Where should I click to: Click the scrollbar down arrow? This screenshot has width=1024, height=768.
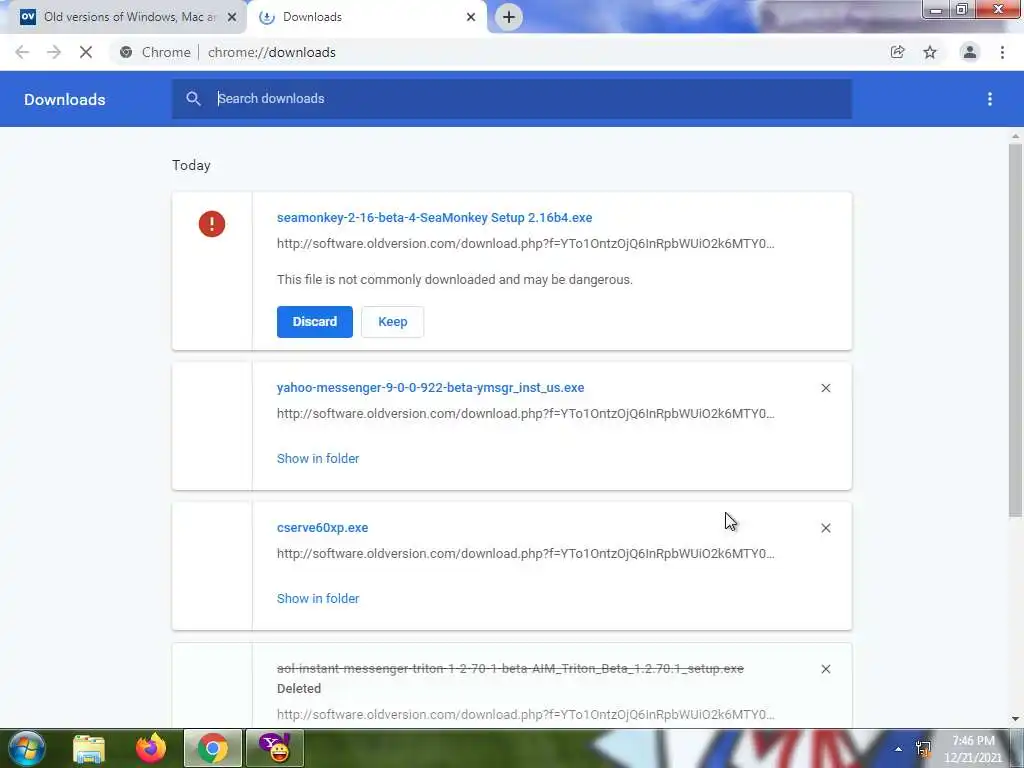pos(1015,719)
